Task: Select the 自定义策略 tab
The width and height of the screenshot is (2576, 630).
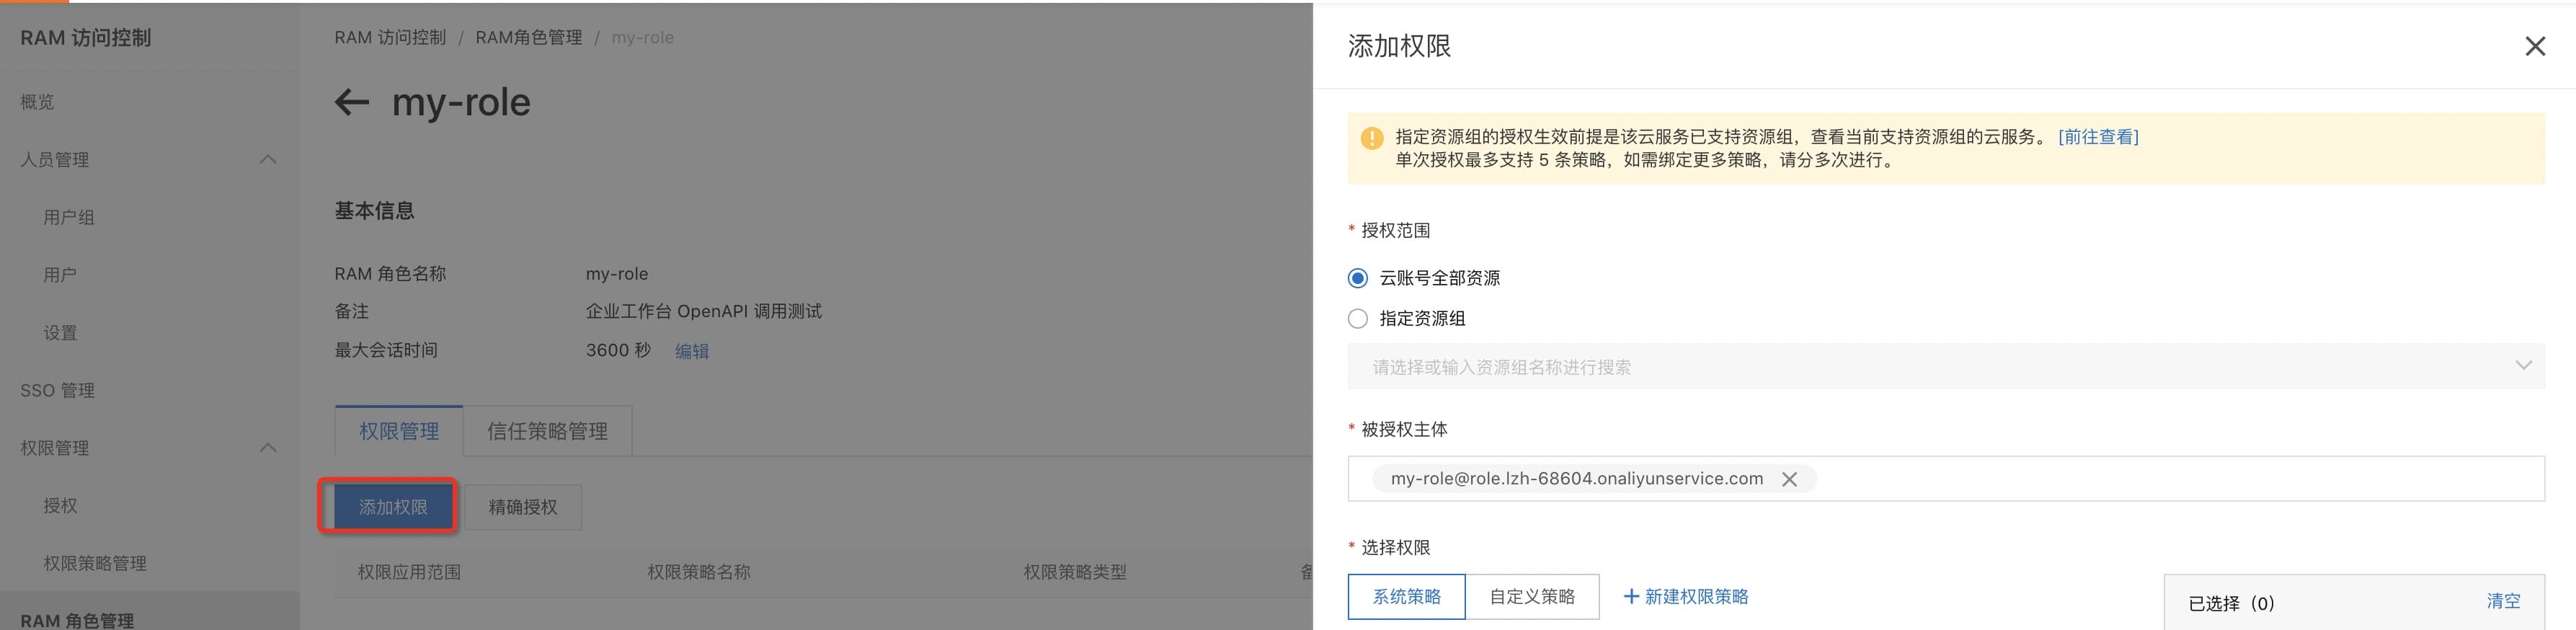Action: pyautogui.click(x=1532, y=596)
